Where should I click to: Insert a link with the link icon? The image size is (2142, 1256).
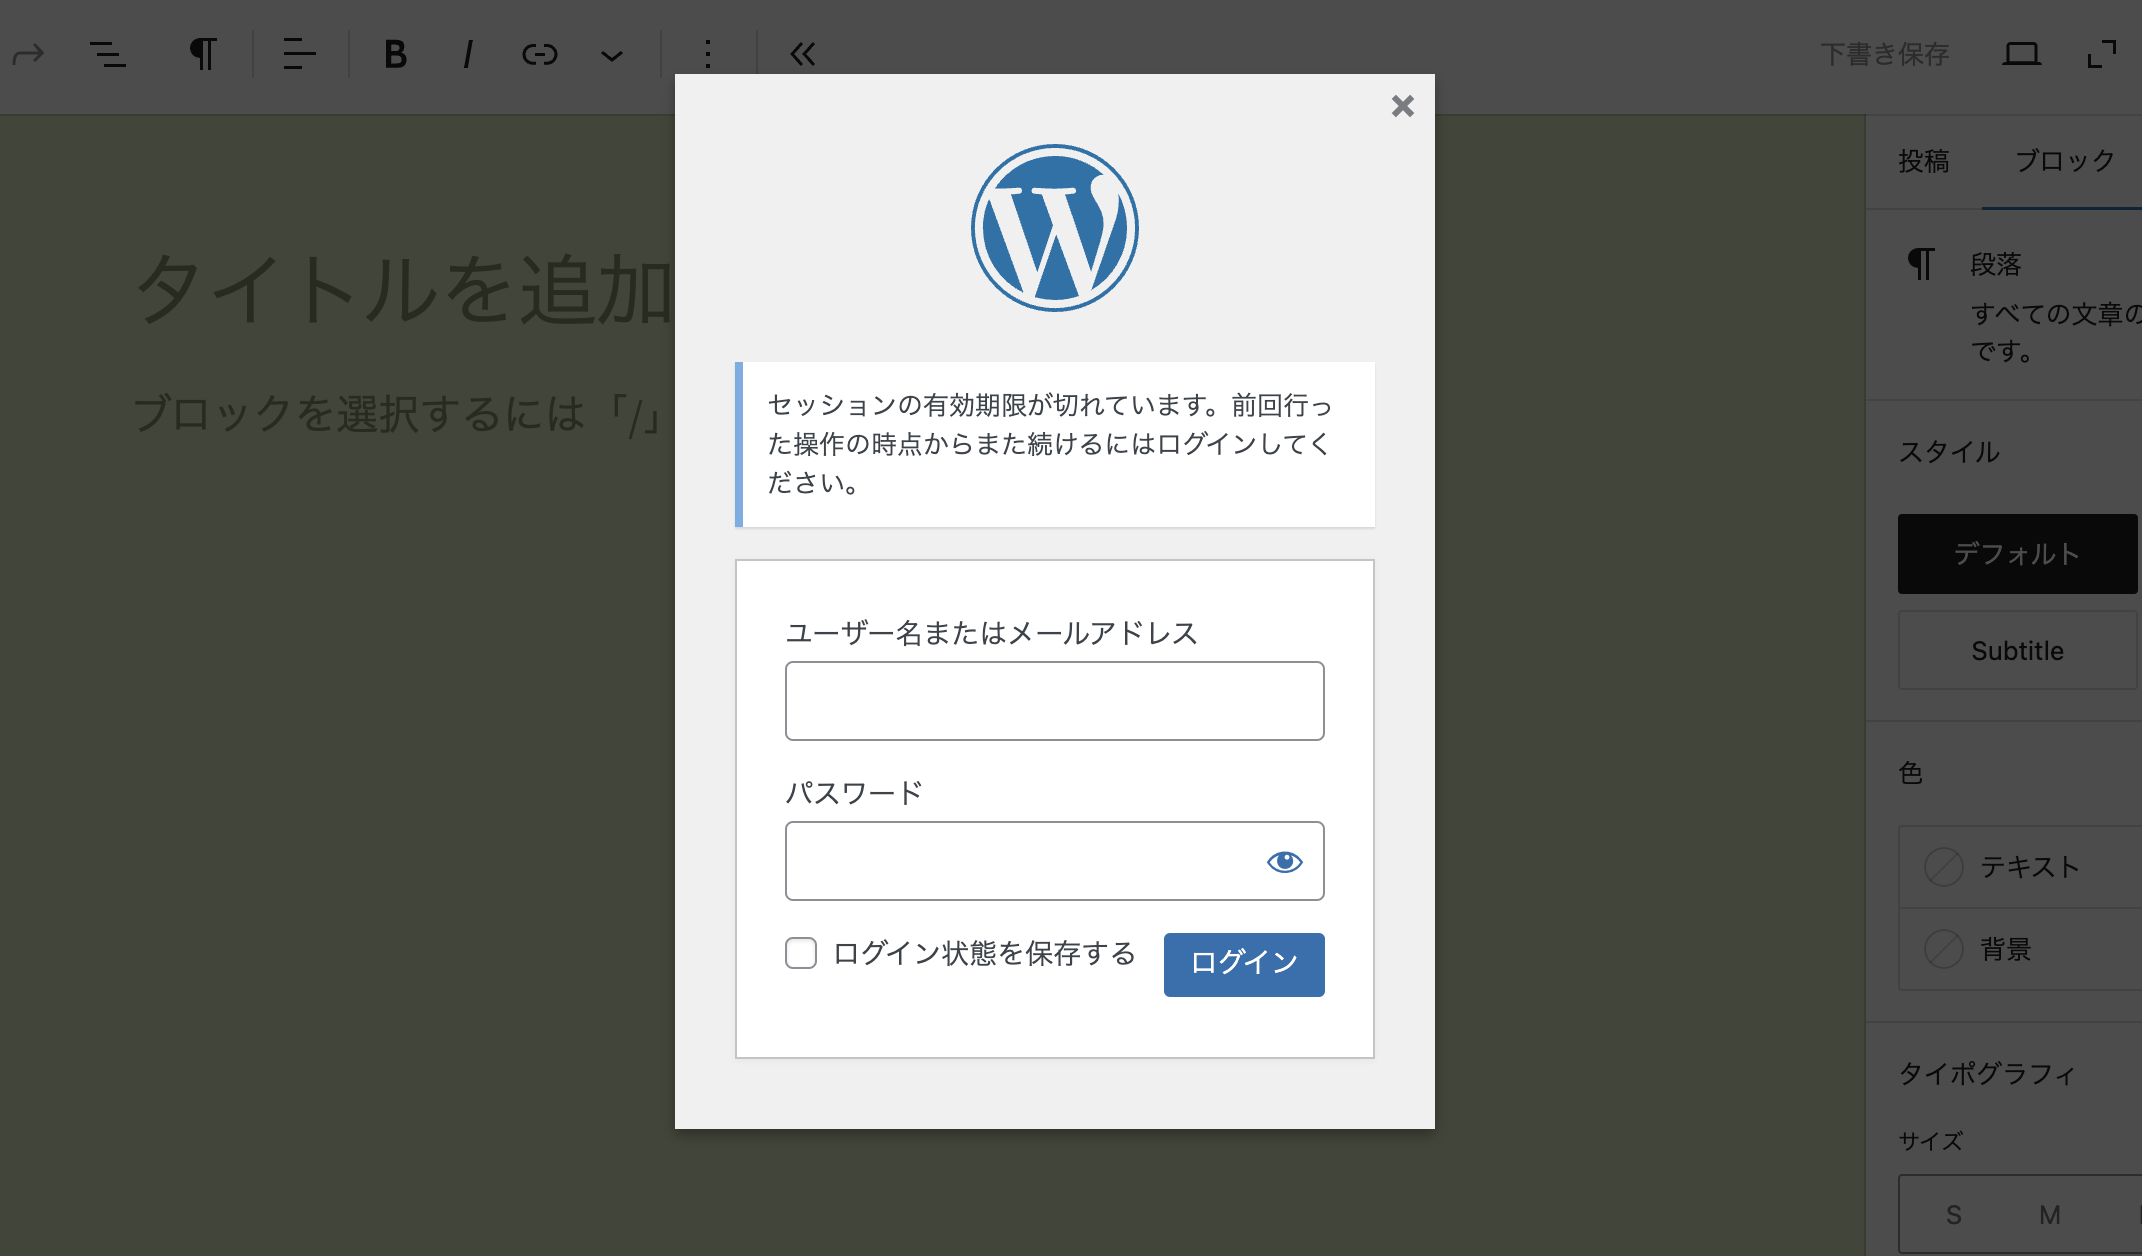point(540,54)
